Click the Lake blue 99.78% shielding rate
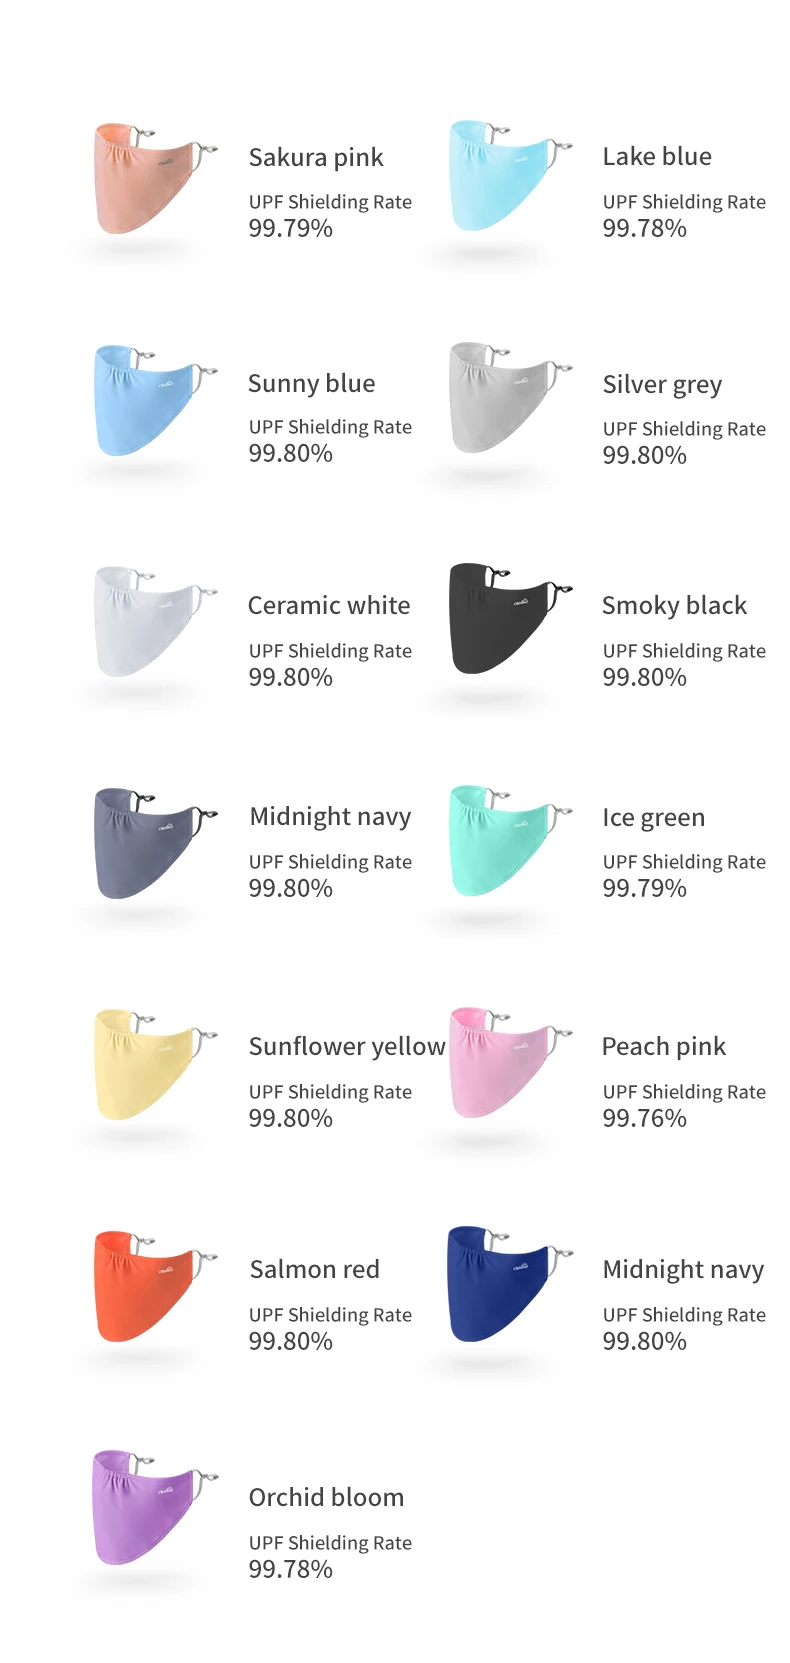Image resolution: width=790 pixels, height=1663 pixels. click(x=644, y=228)
